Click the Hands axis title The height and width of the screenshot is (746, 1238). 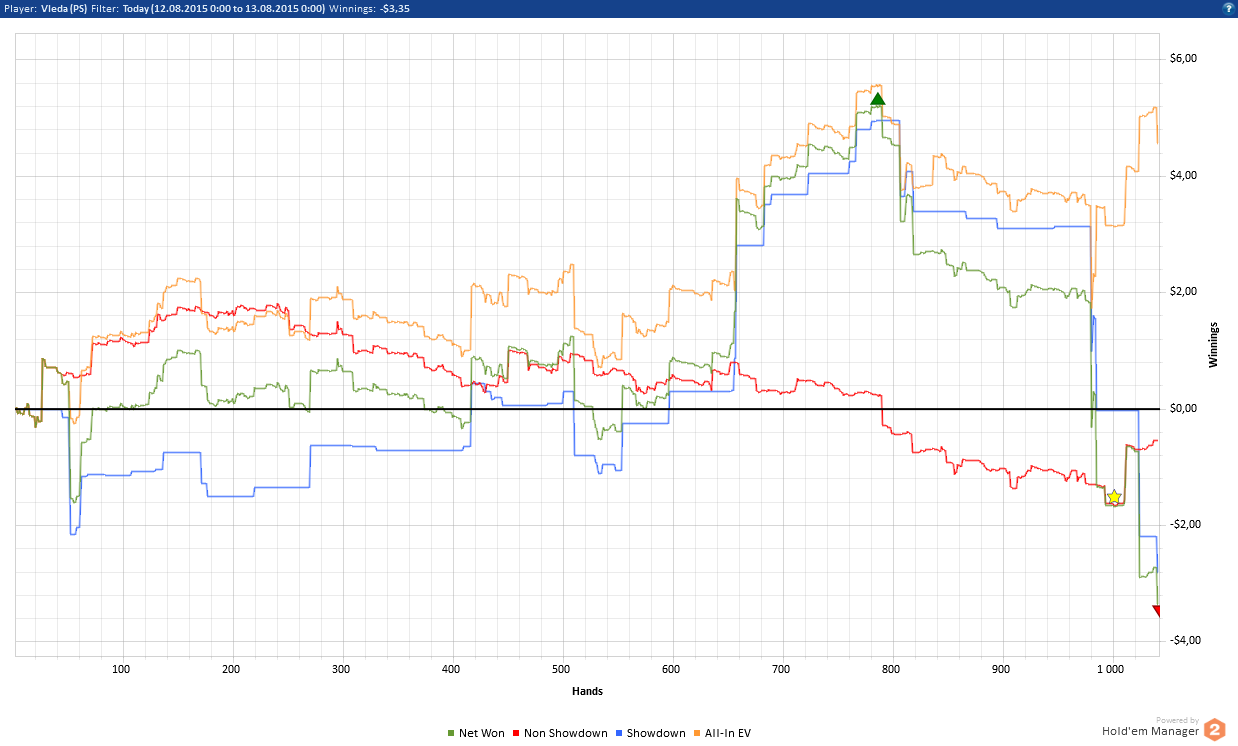587,691
